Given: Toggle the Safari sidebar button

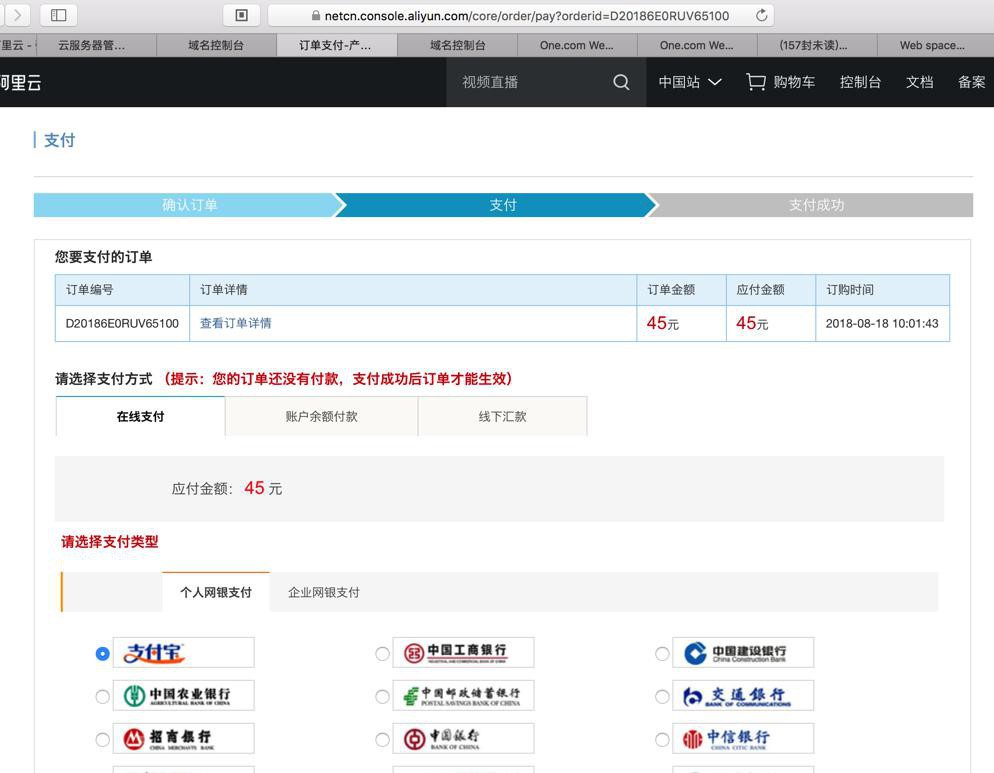Looking at the screenshot, I should coord(58,15).
